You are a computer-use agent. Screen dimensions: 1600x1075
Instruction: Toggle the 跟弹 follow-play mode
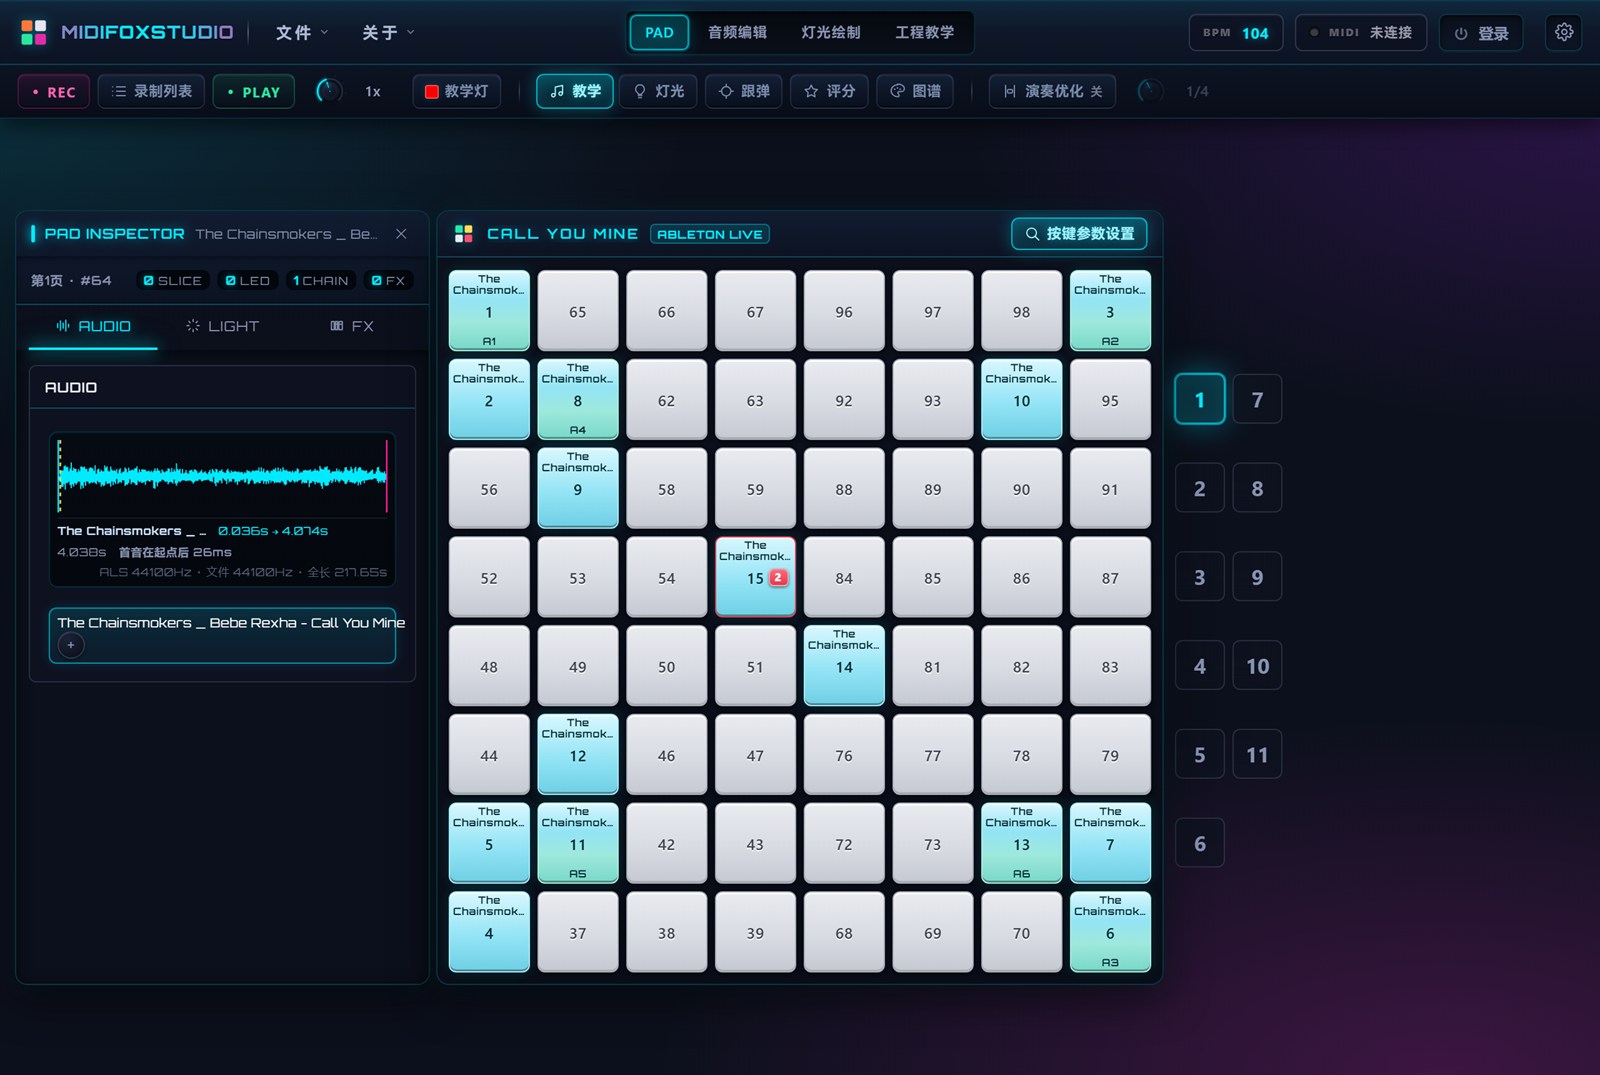[x=744, y=92]
